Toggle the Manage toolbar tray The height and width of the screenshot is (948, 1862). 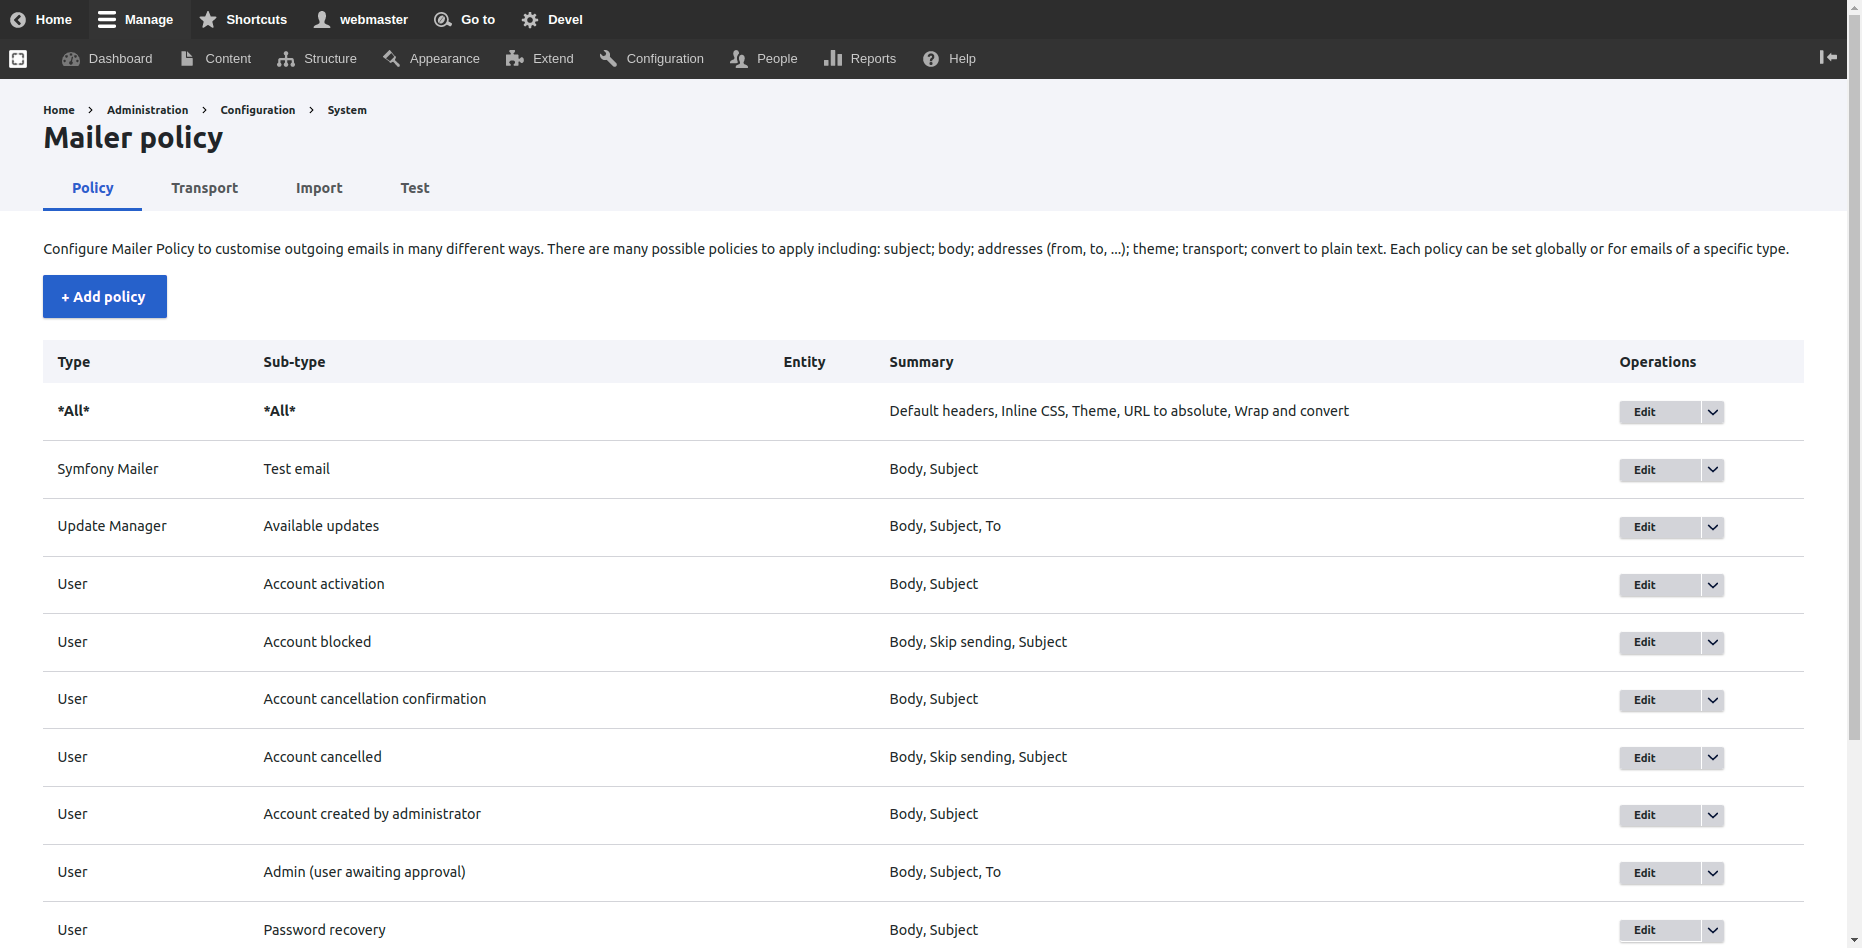coord(136,20)
